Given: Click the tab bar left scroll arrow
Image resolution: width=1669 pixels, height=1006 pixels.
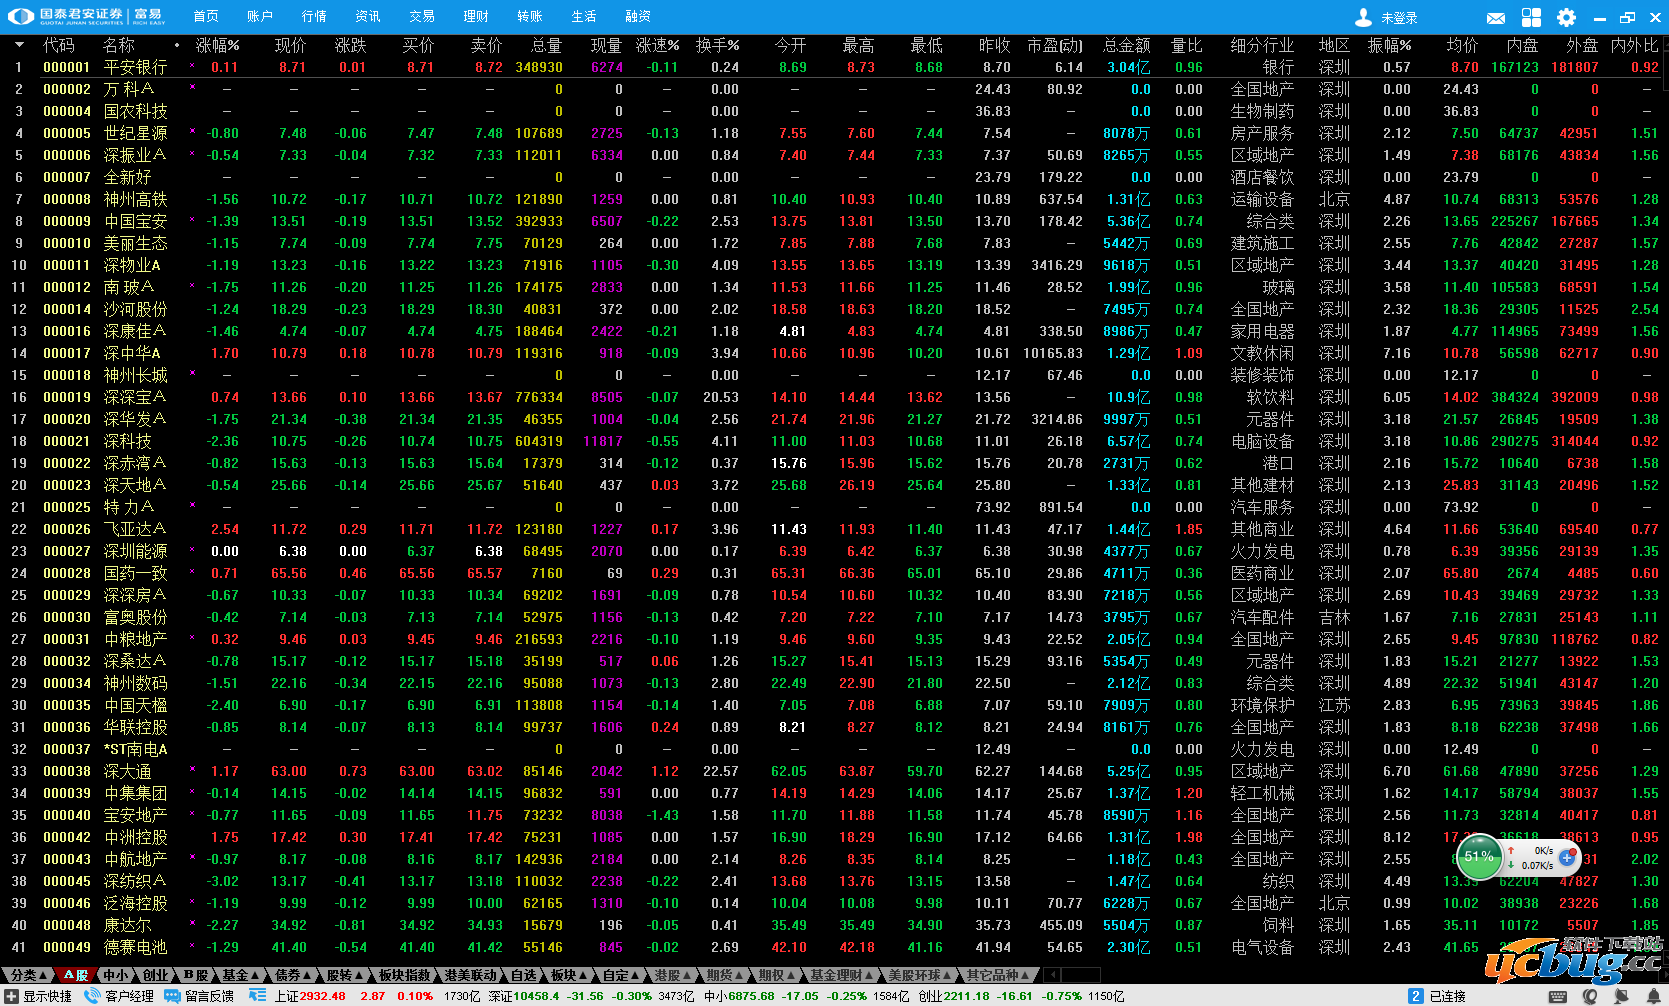Looking at the screenshot, I should pos(1051,975).
